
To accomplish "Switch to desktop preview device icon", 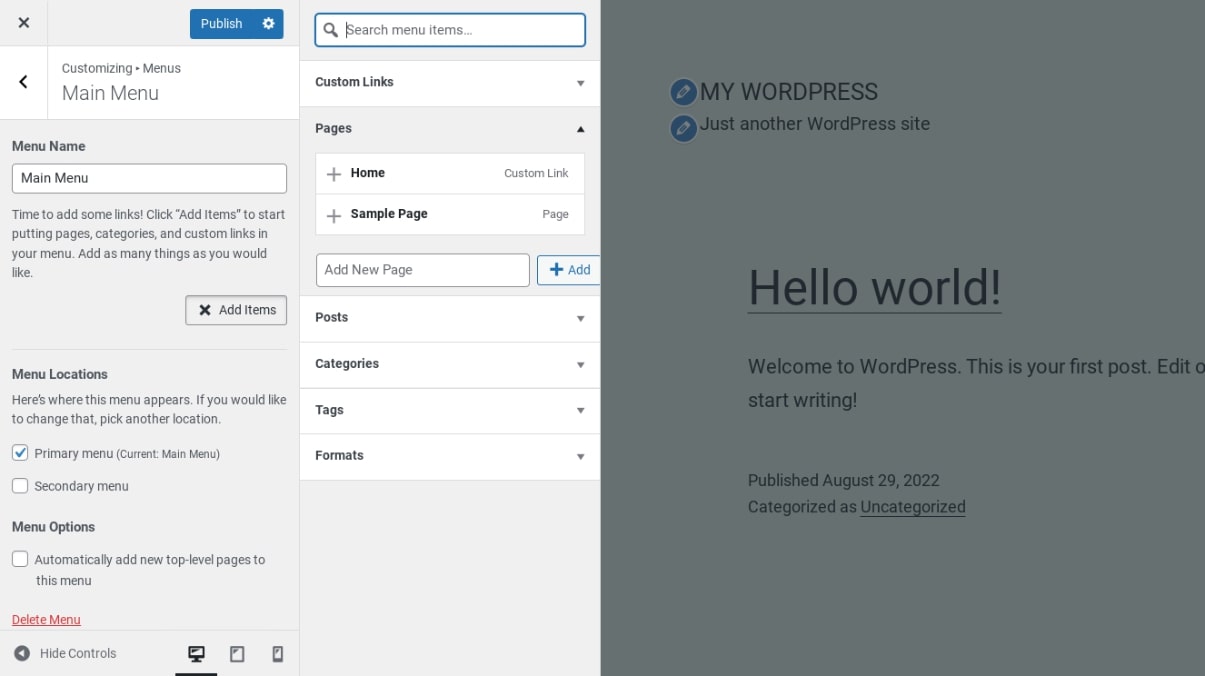I will pos(197,654).
